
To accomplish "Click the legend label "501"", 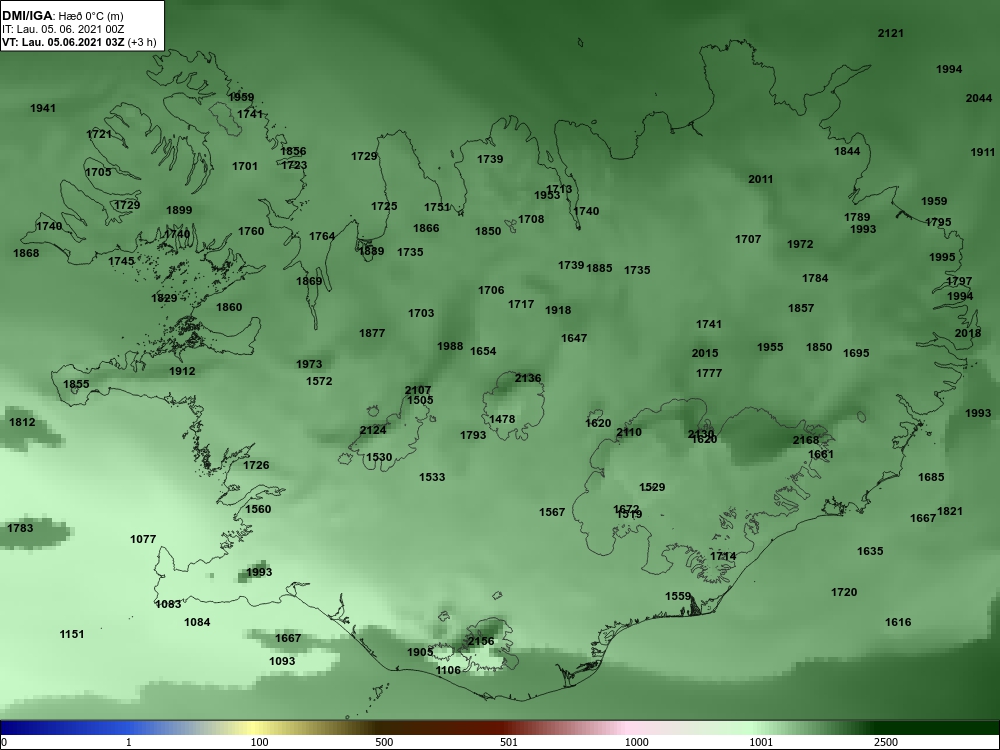I will pyautogui.click(x=509, y=742).
